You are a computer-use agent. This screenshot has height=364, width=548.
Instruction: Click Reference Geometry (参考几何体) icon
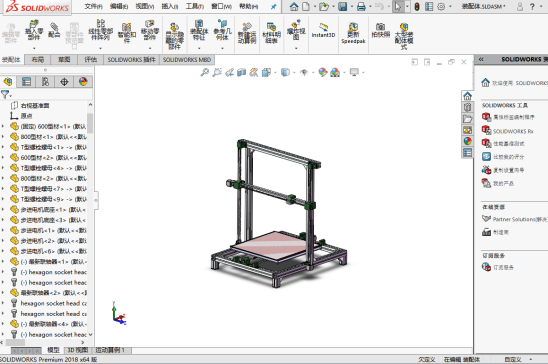223,30
